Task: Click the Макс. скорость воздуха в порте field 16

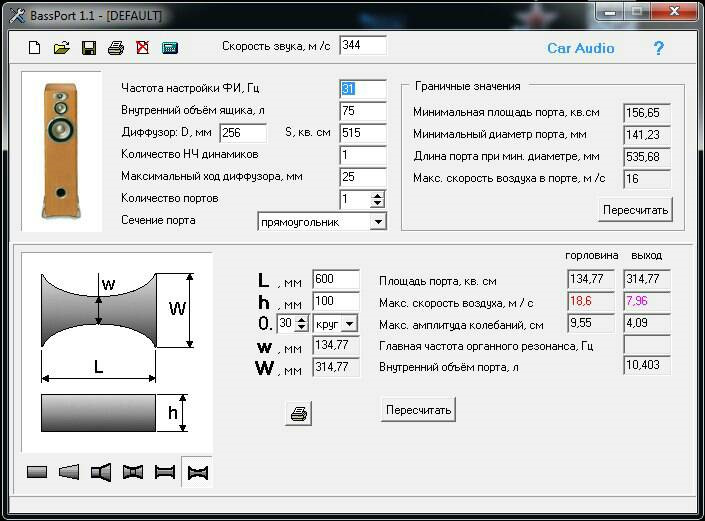Action: coord(647,179)
